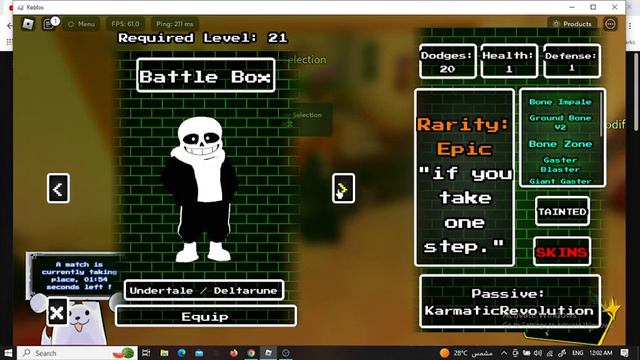Click the match in progress notice
The width and height of the screenshot is (640, 360).
pos(78,276)
